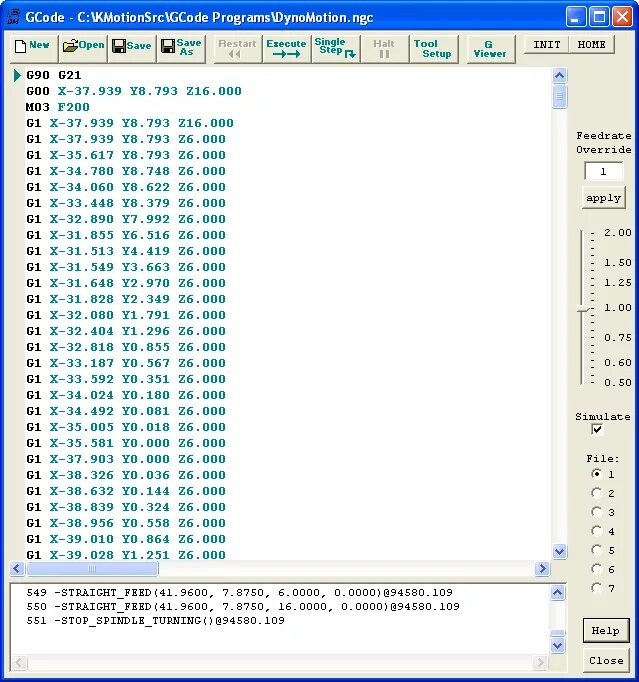
Task: Click the code editor scroll up arrow
Action: click(559, 76)
